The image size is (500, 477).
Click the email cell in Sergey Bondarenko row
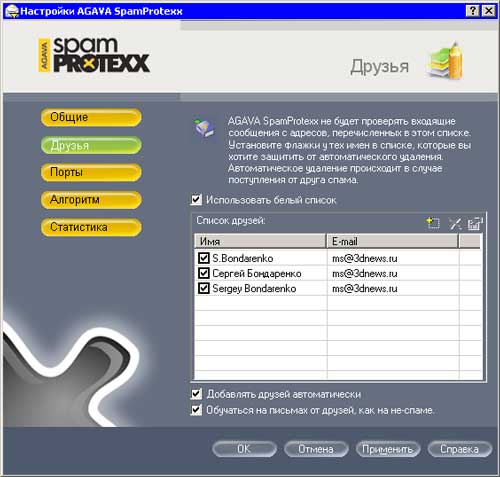365,288
